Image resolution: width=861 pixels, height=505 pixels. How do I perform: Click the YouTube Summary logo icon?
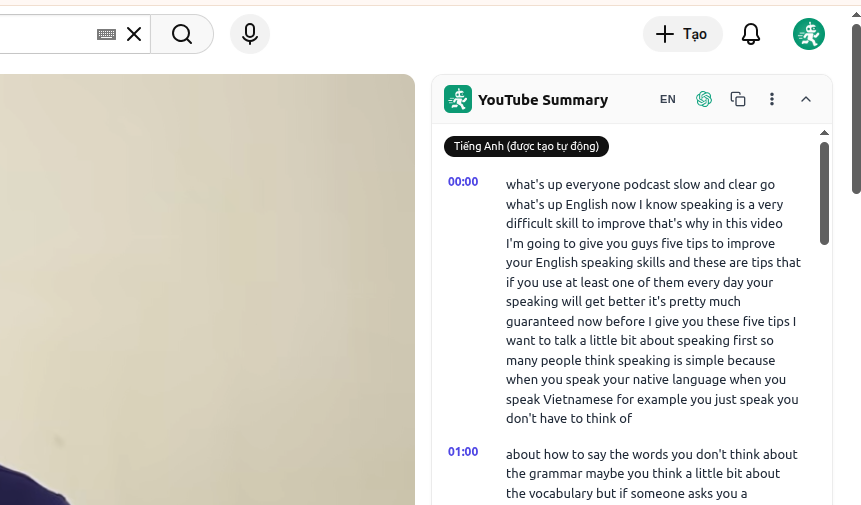pyautogui.click(x=458, y=99)
